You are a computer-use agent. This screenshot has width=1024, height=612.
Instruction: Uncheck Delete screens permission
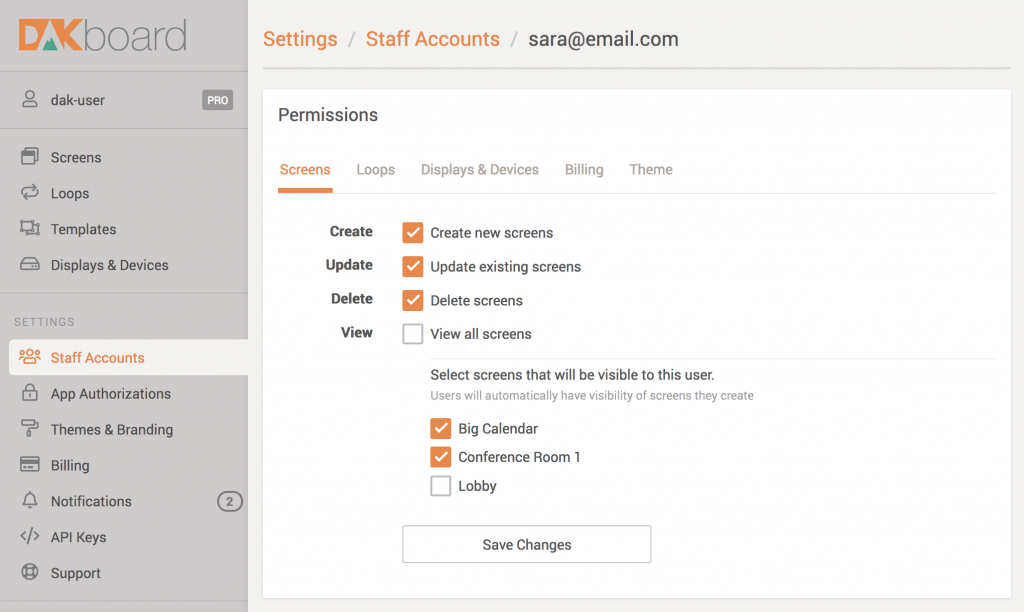pyautogui.click(x=413, y=300)
